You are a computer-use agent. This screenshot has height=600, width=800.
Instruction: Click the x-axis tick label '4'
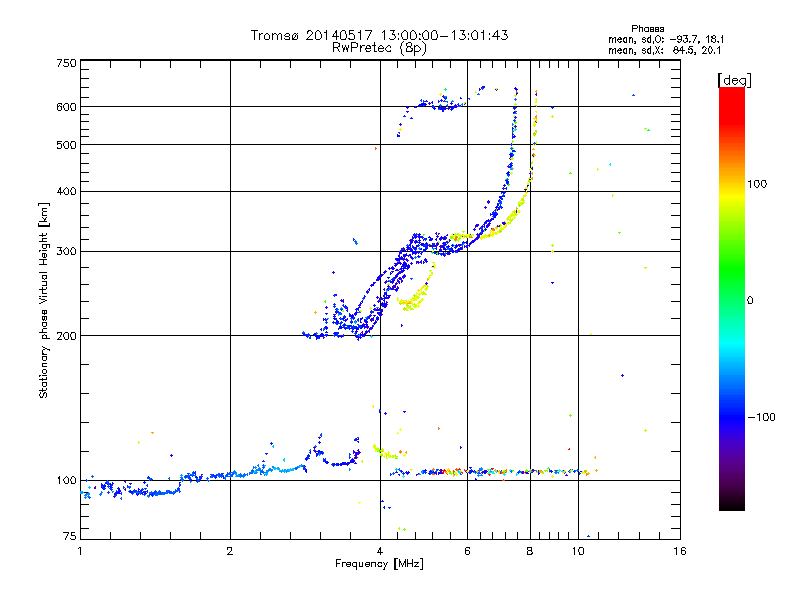point(380,551)
